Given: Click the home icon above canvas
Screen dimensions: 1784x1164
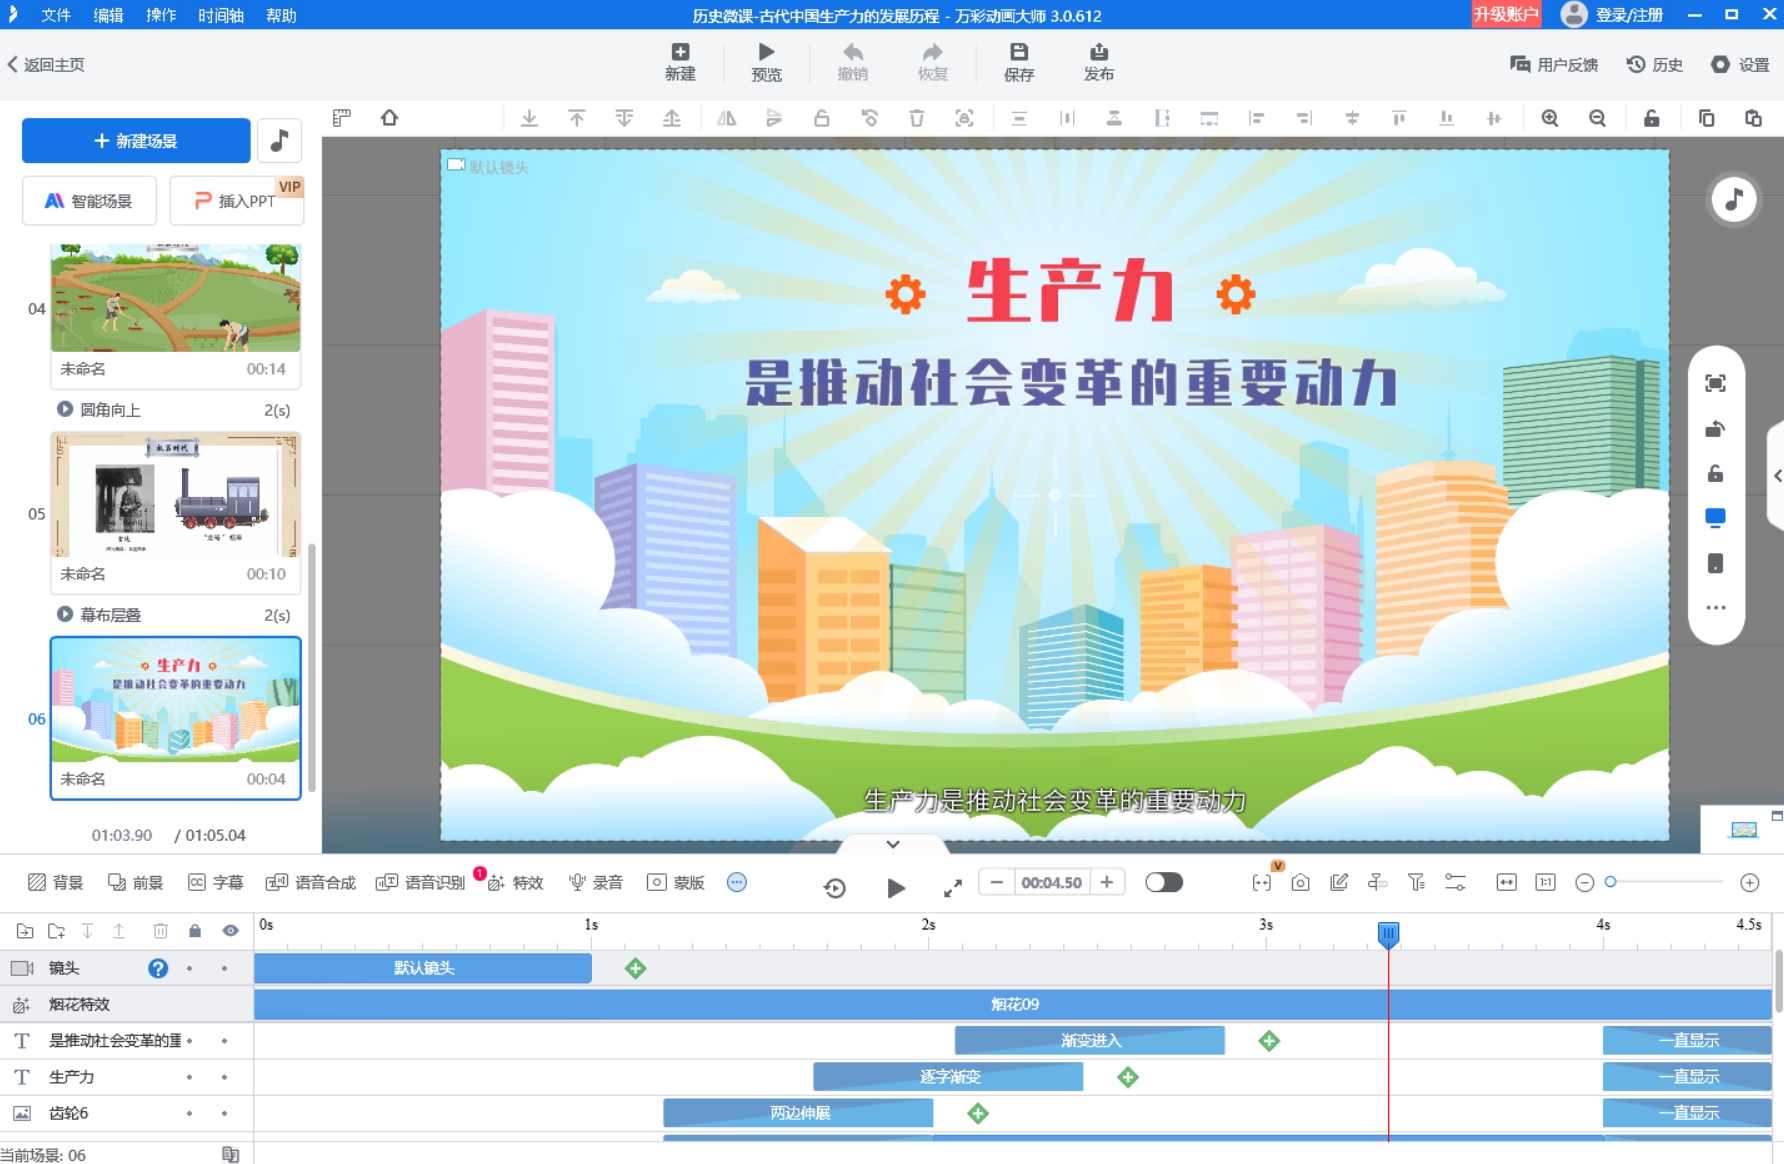Looking at the screenshot, I should pos(389,118).
